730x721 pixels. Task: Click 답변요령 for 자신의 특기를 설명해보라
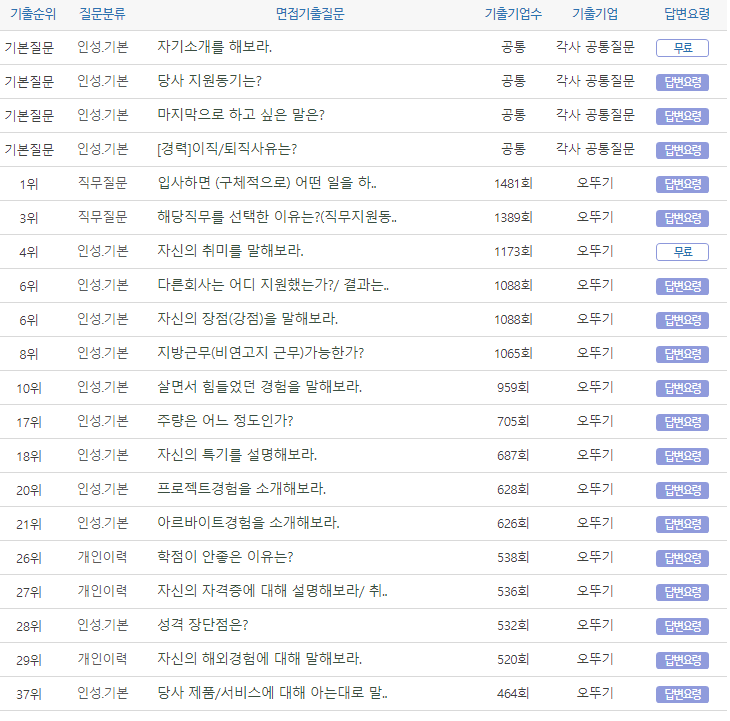(x=682, y=456)
